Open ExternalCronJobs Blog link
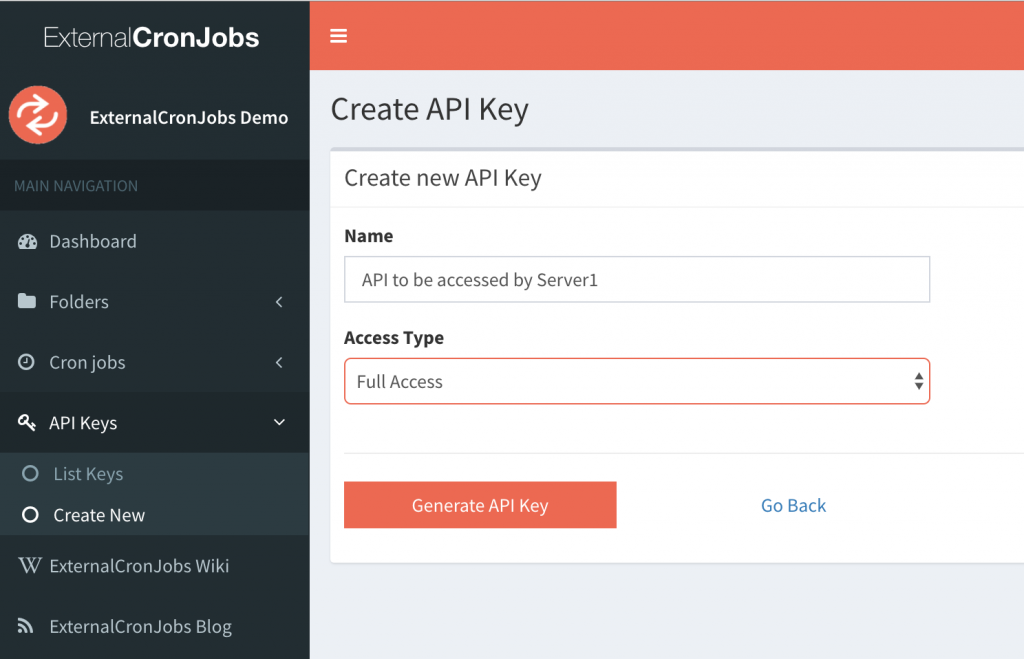 coord(155,626)
